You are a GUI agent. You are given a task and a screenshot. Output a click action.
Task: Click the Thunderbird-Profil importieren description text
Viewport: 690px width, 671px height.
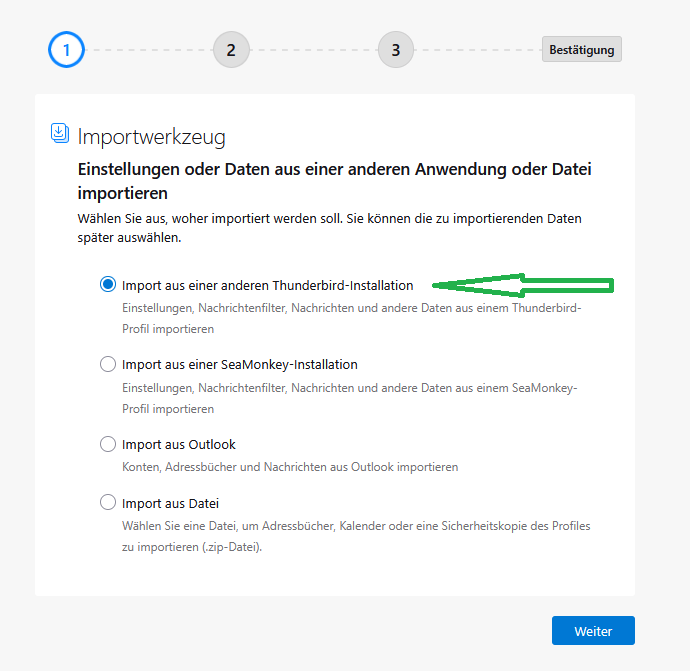352,318
